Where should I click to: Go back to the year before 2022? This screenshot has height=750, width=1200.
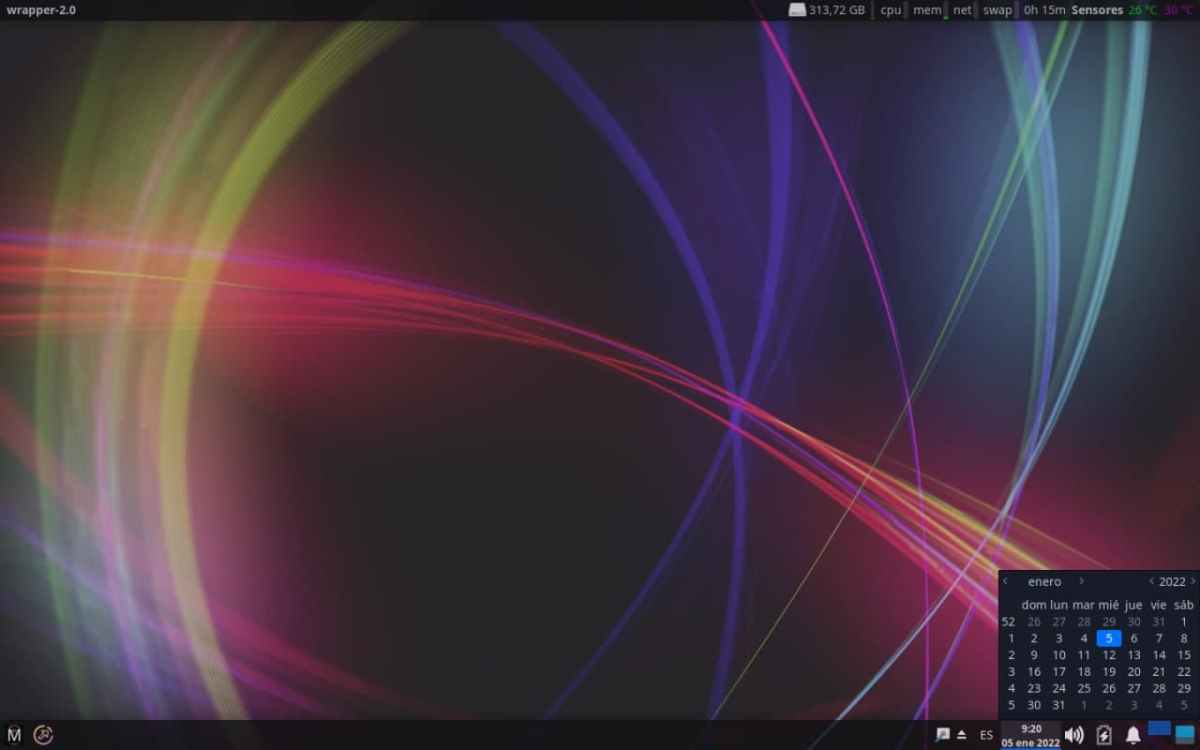tap(1151, 581)
